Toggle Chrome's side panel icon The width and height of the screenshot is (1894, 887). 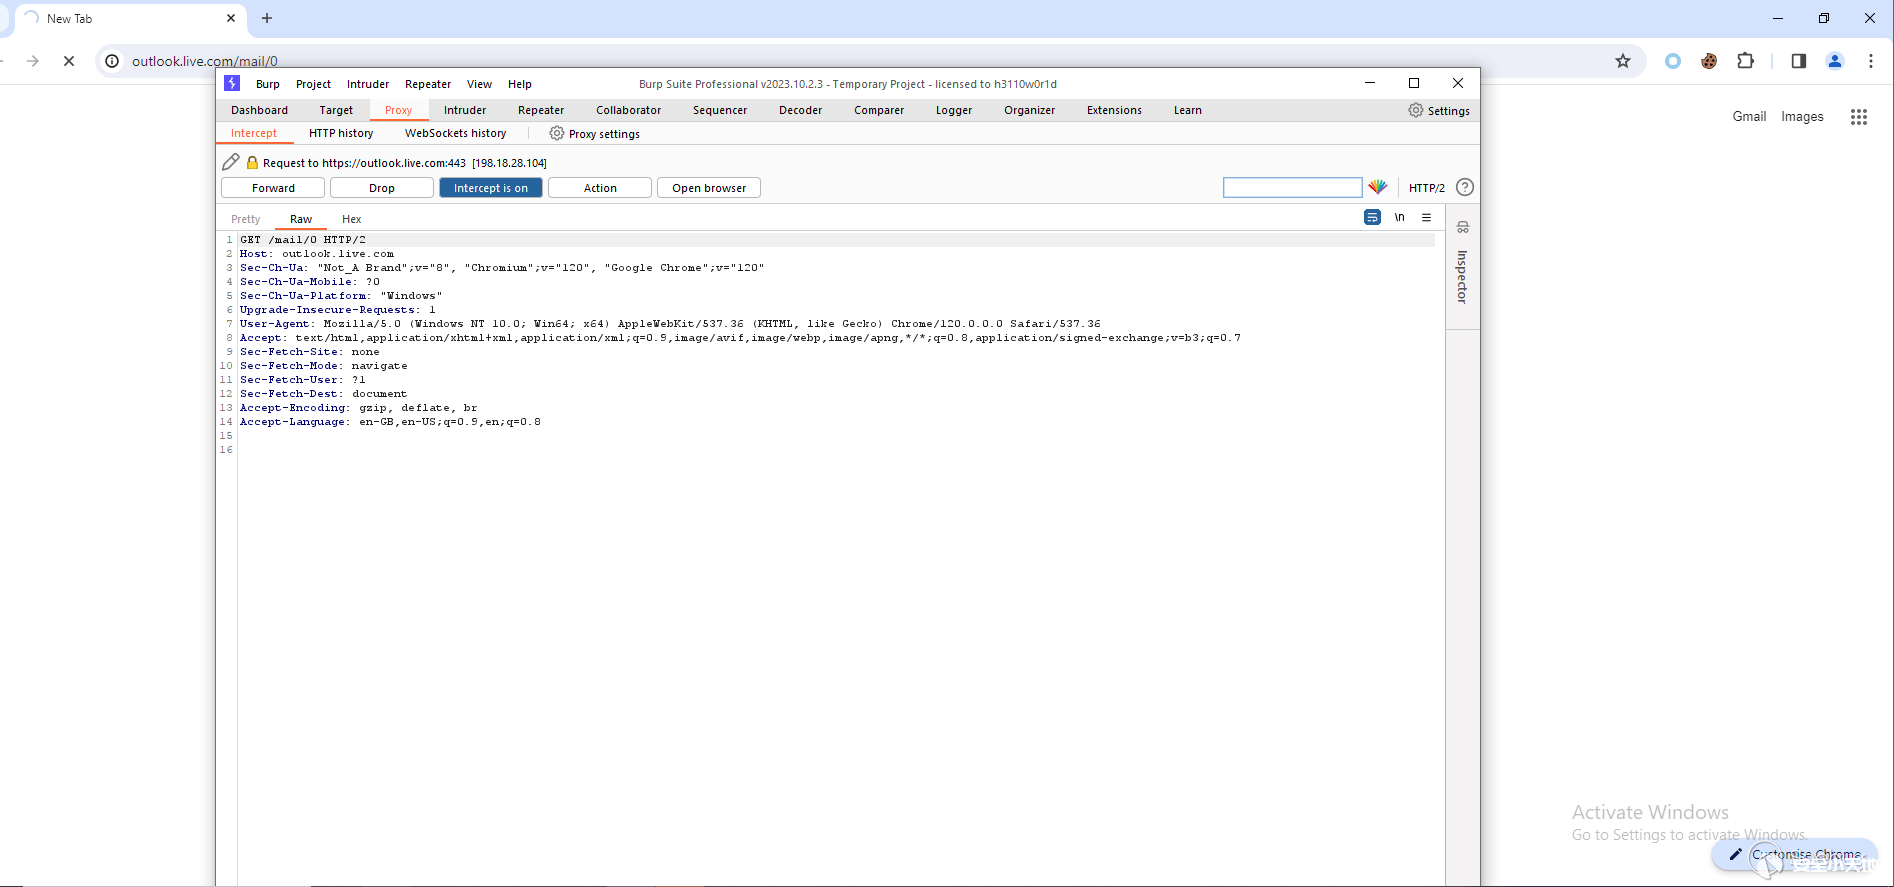coord(1799,61)
